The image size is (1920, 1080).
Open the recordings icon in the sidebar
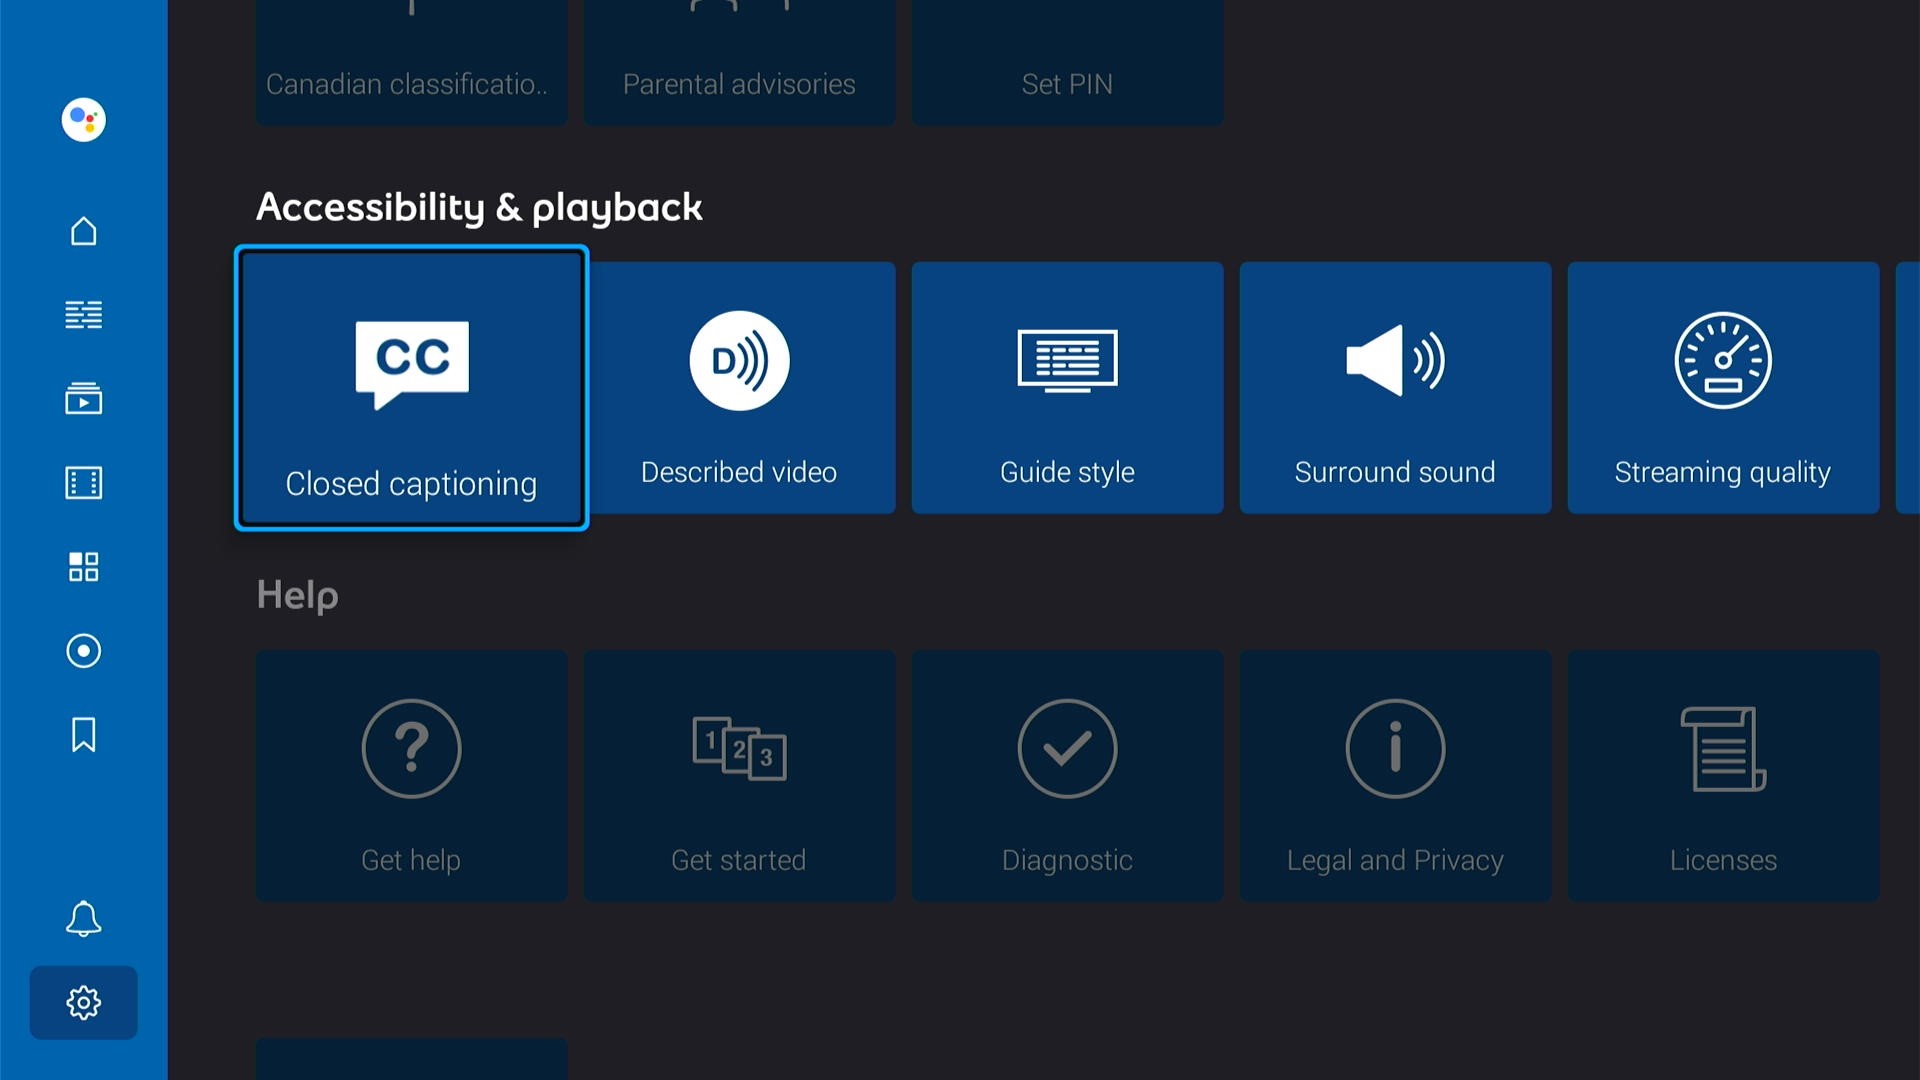pos(83,651)
